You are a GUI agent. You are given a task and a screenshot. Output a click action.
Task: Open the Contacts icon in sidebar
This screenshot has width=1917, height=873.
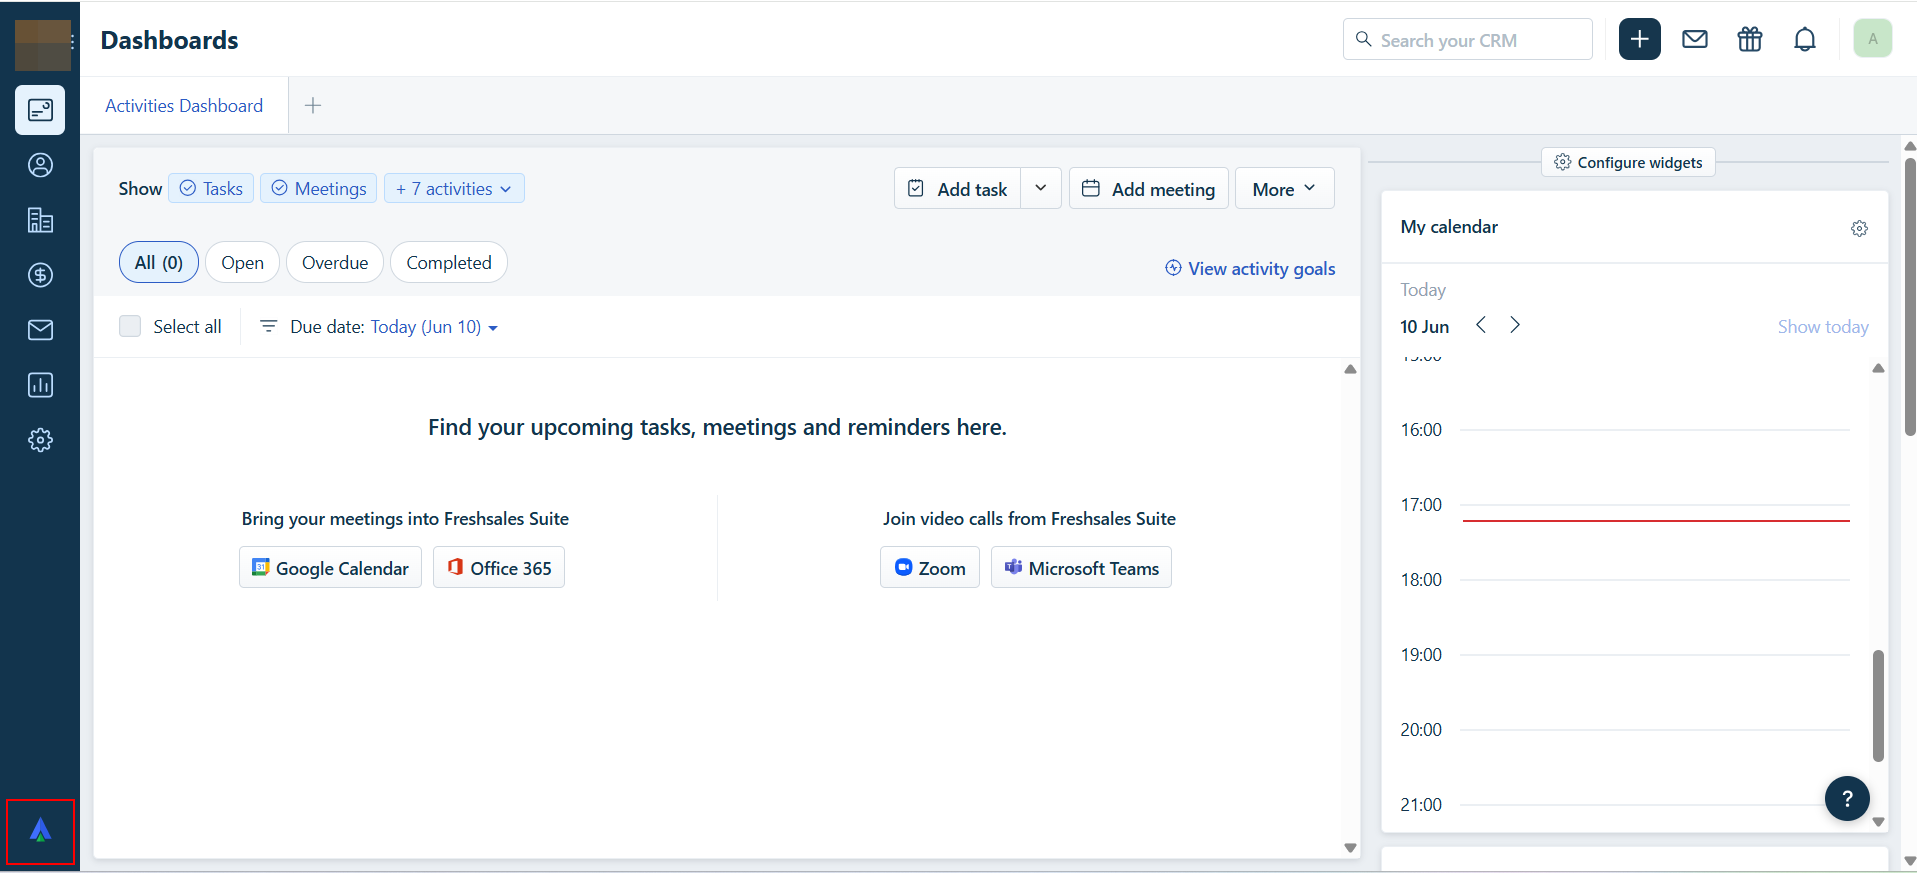point(40,165)
